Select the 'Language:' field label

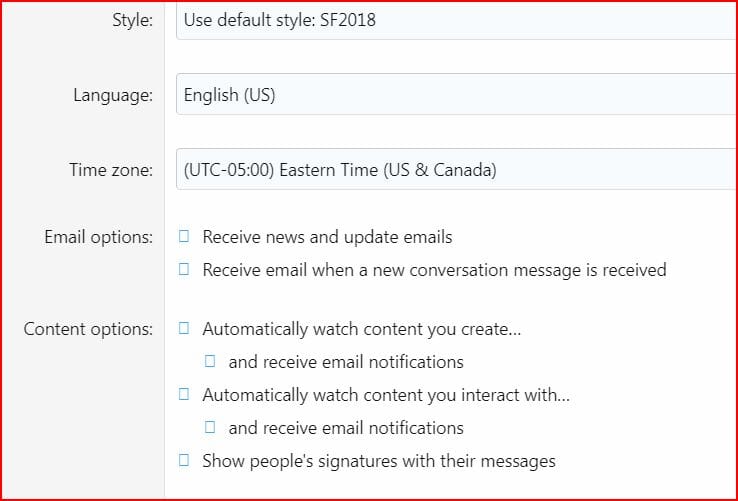click(x=113, y=96)
